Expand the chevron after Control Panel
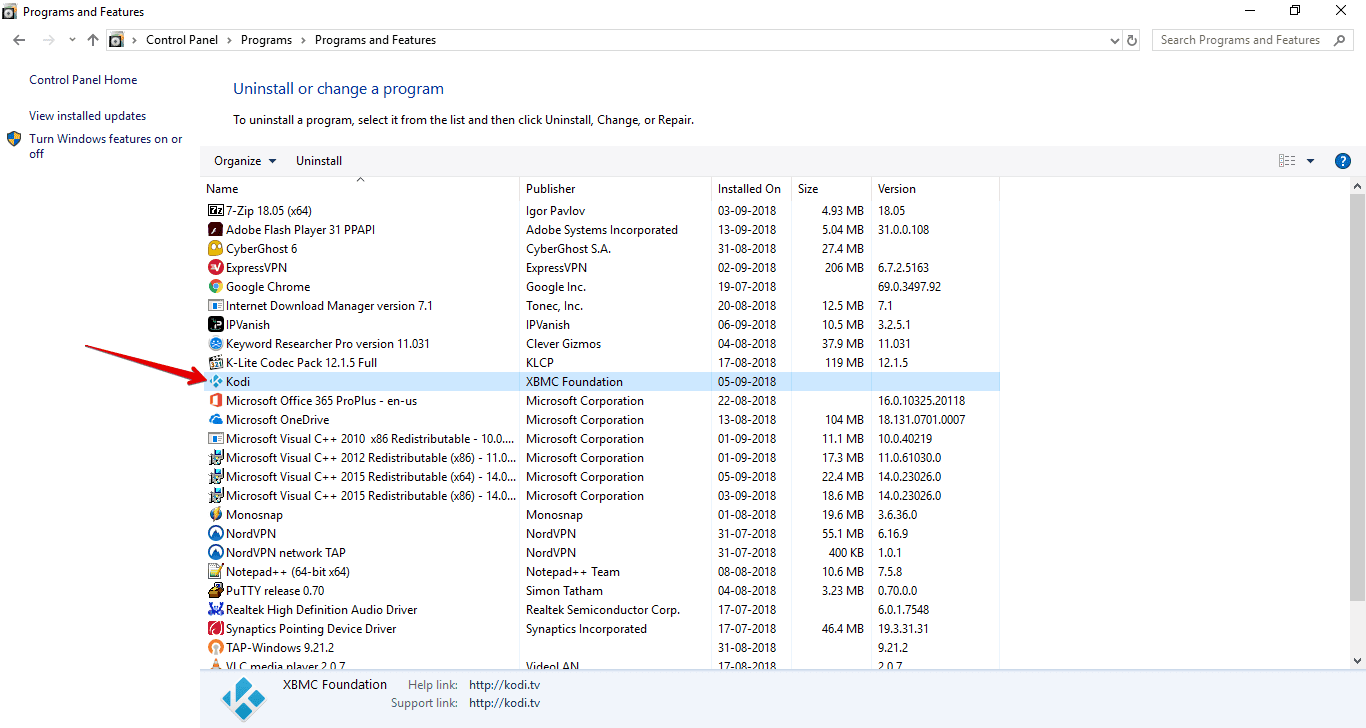 (x=229, y=40)
